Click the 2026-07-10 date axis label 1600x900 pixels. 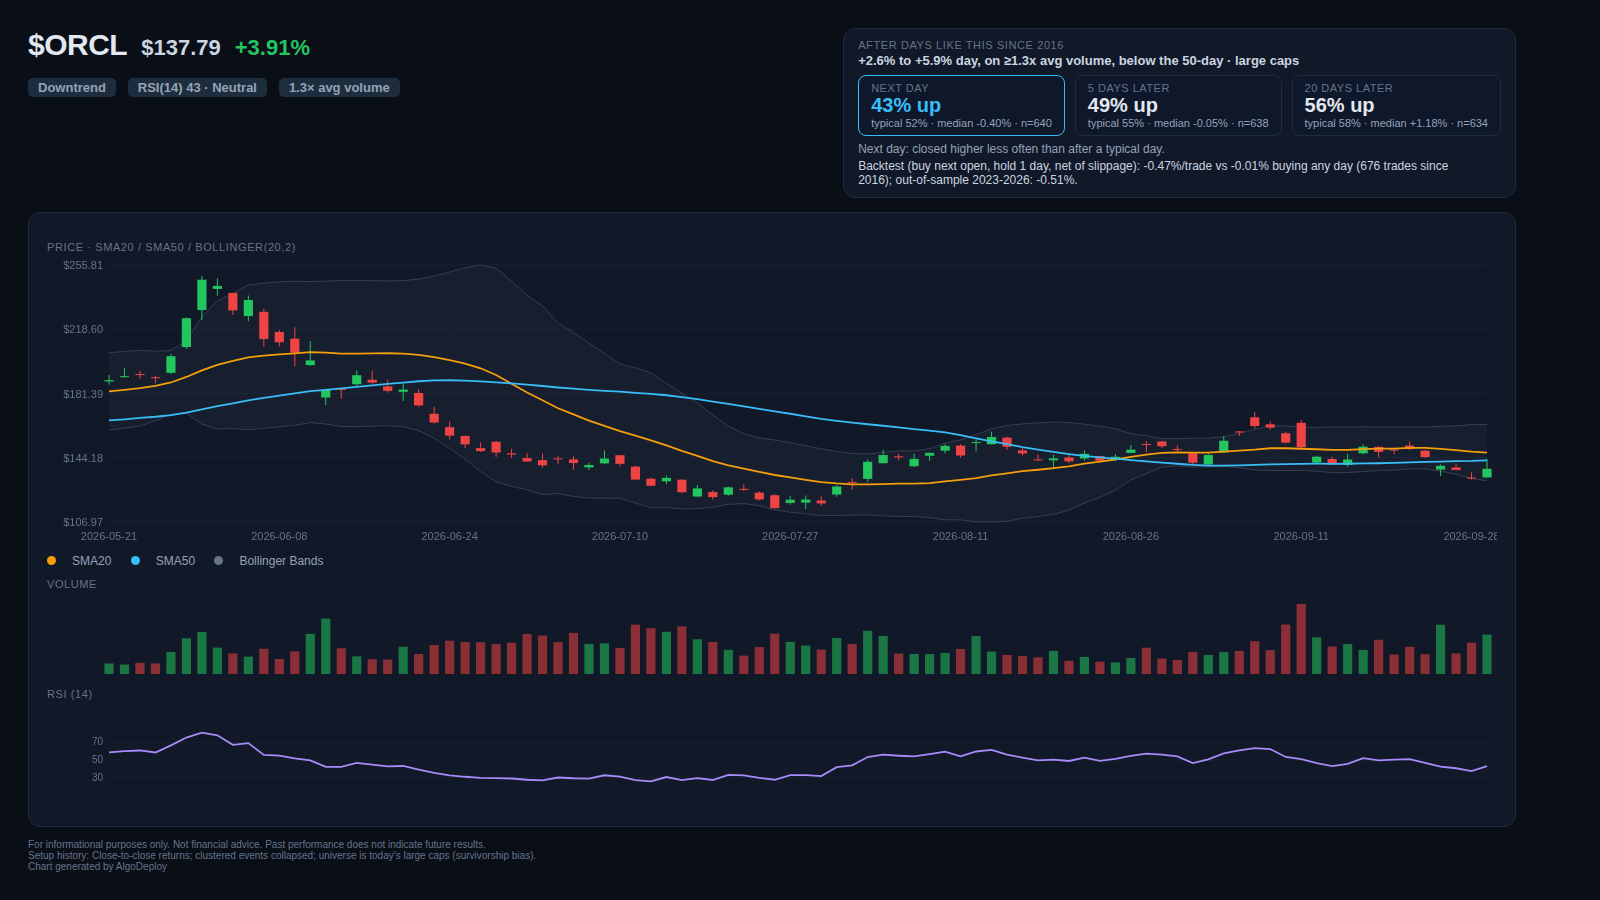tap(620, 536)
